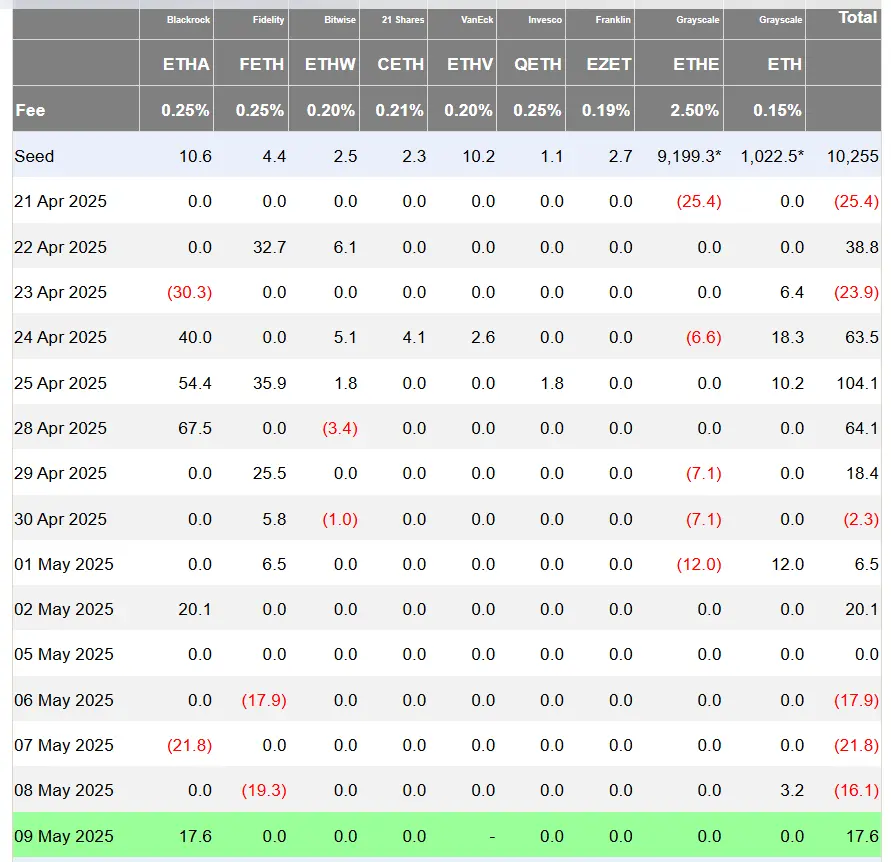Select the 22 Apr 2025 date
Image resolution: width=891 pixels, height=862 pixels.
click(x=60, y=247)
